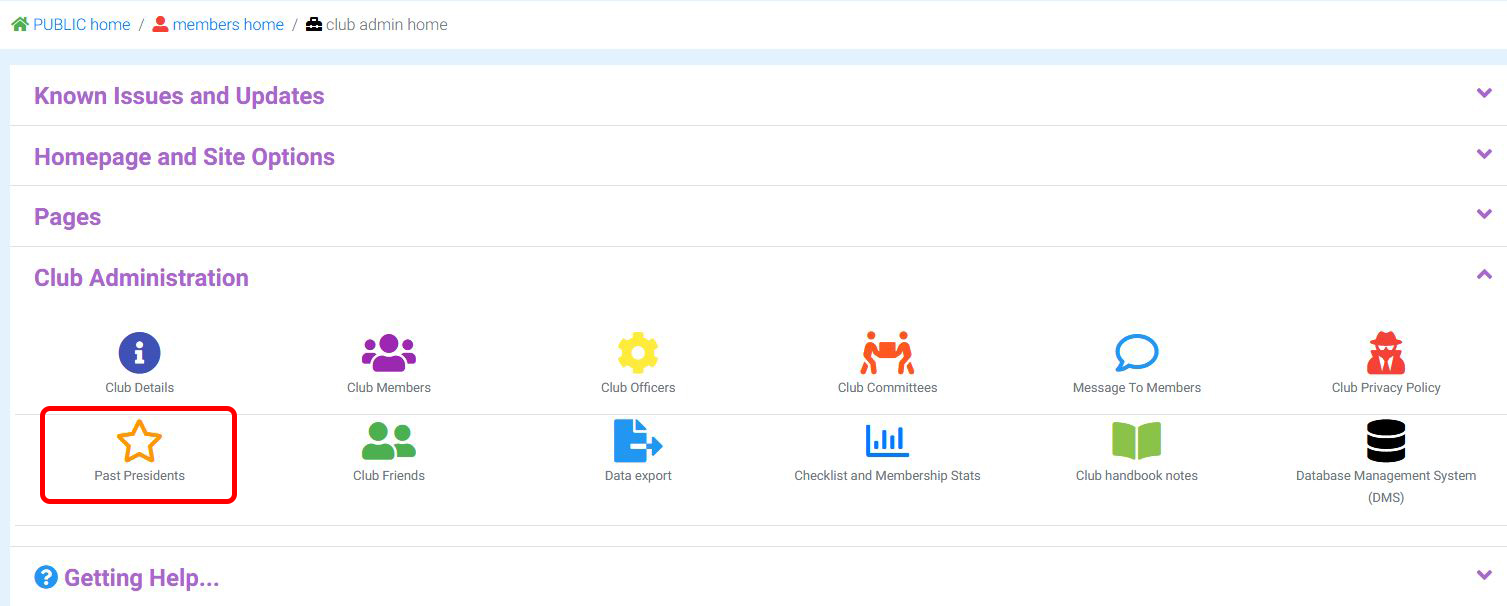This screenshot has height=606, width=1507.
Task: Go to members home breadcrumb link
Action: [x=228, y=24]
